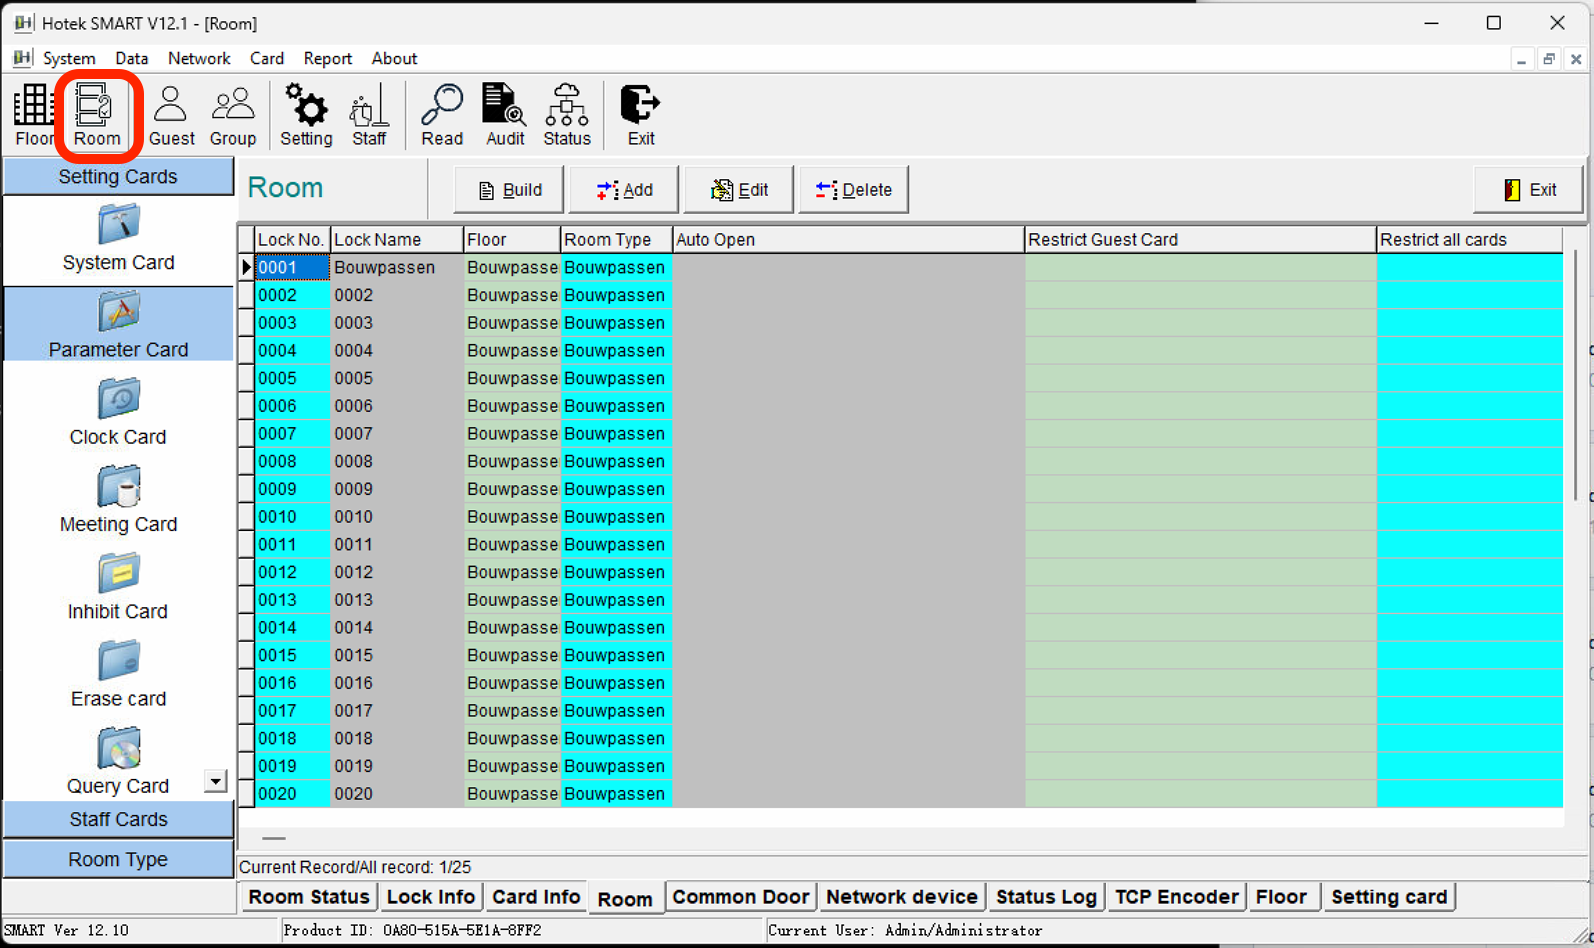Switch to the Network device tab

902,897
